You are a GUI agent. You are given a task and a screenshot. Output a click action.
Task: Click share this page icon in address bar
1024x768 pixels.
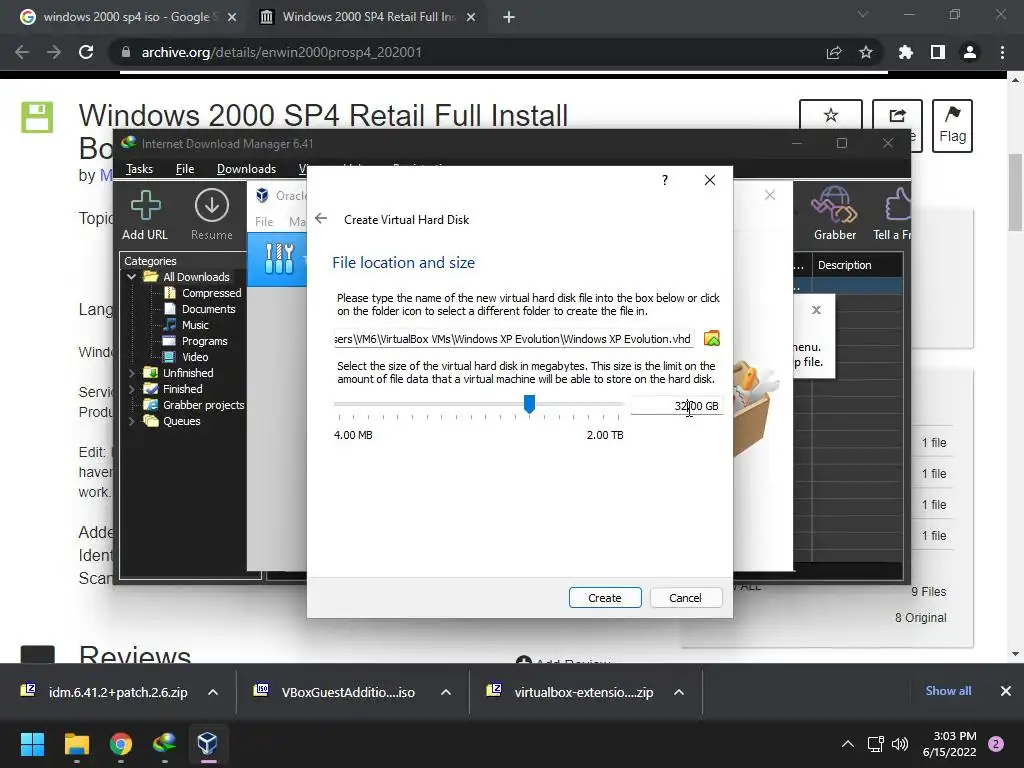[834, 52]
